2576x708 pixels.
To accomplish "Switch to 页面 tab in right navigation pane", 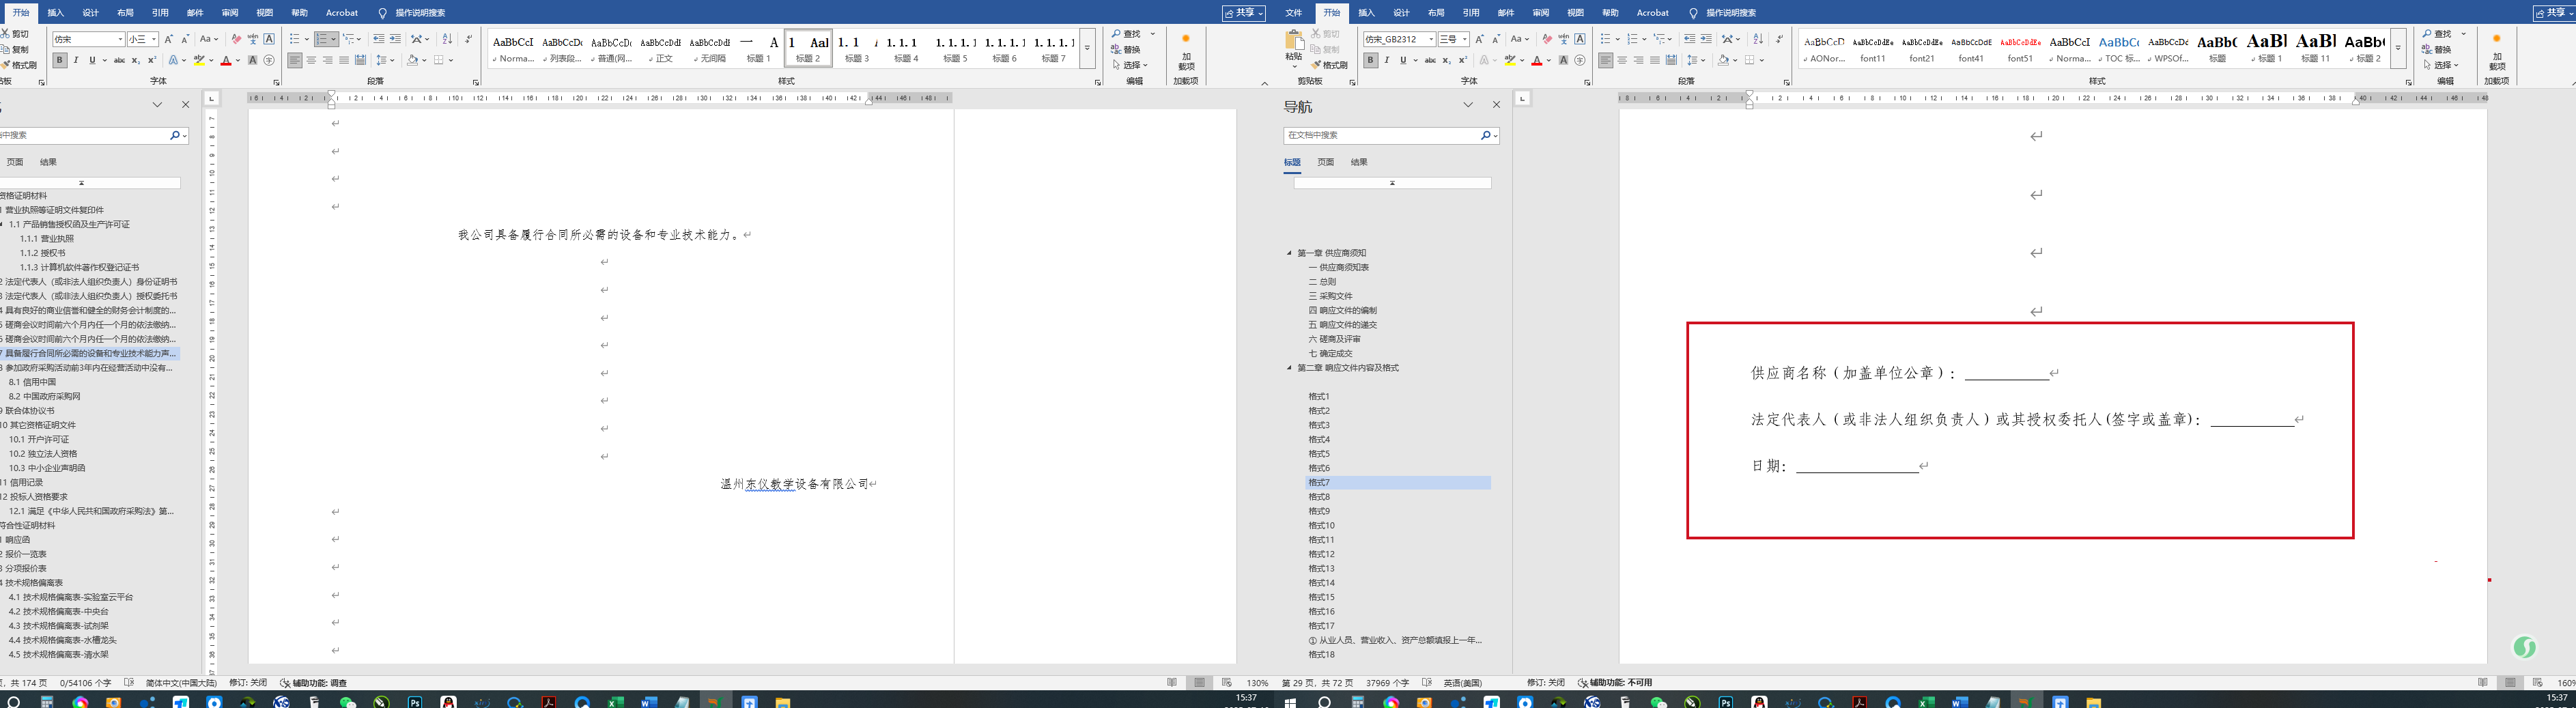I will 1325,162.
